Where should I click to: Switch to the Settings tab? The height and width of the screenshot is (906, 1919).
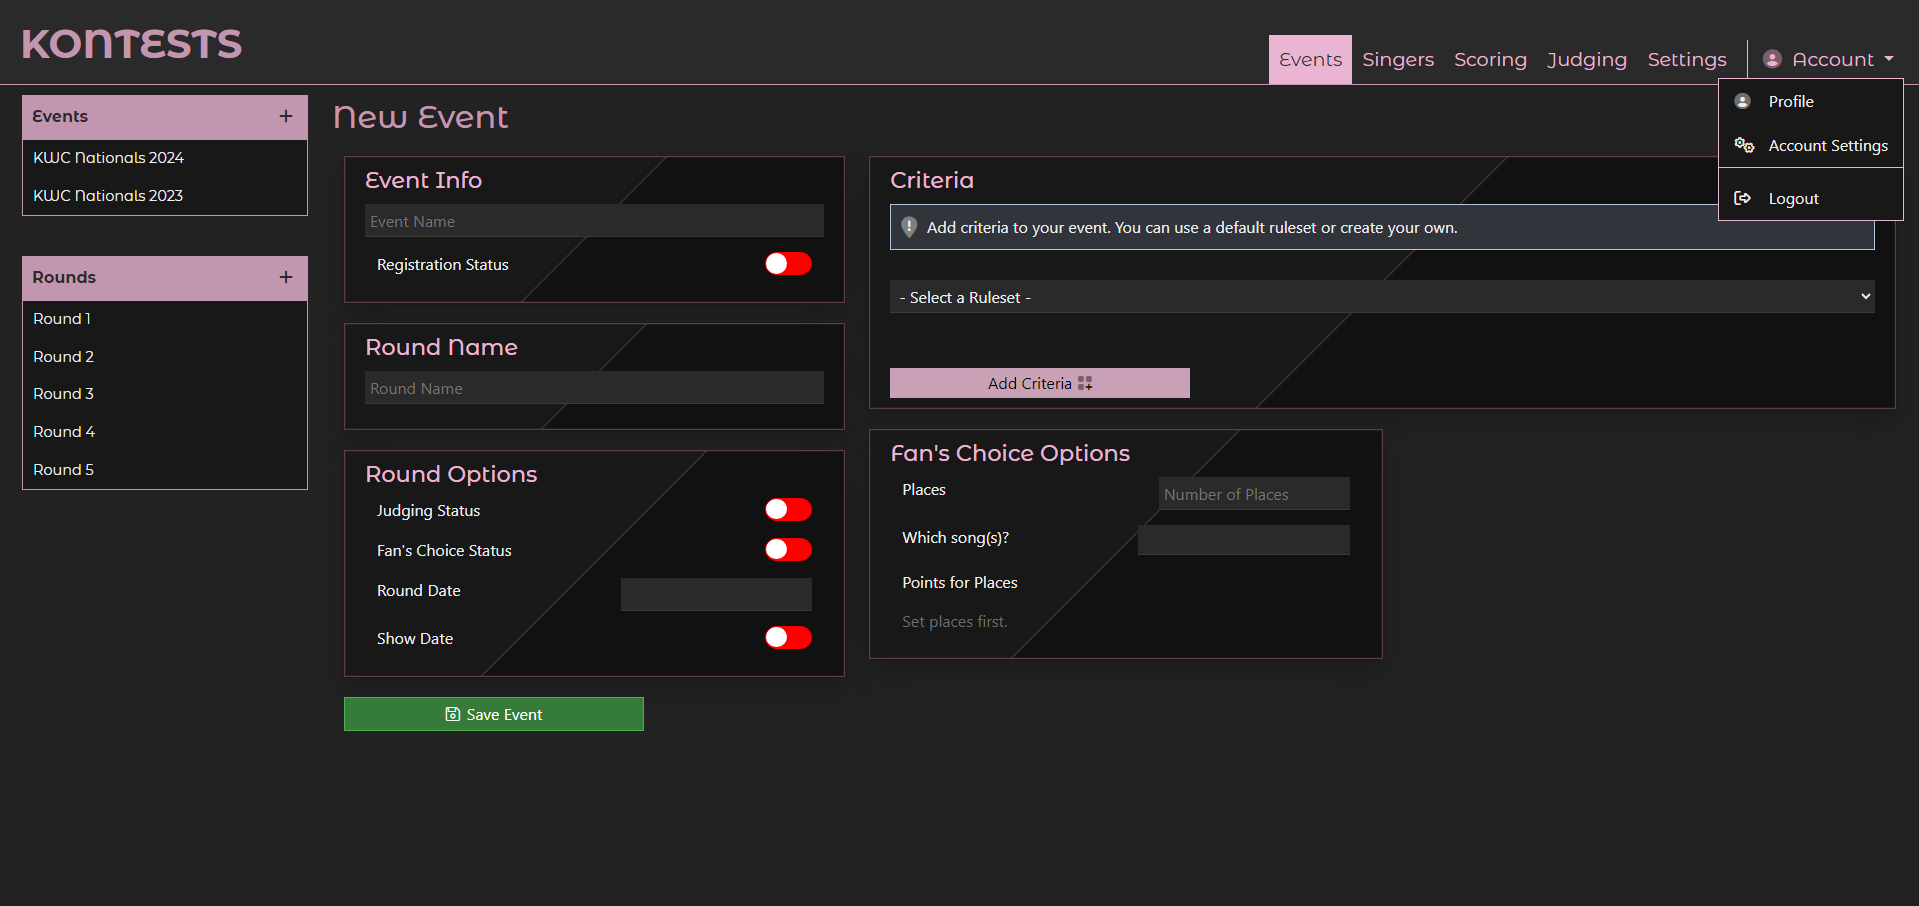[x=1687, y=59]
